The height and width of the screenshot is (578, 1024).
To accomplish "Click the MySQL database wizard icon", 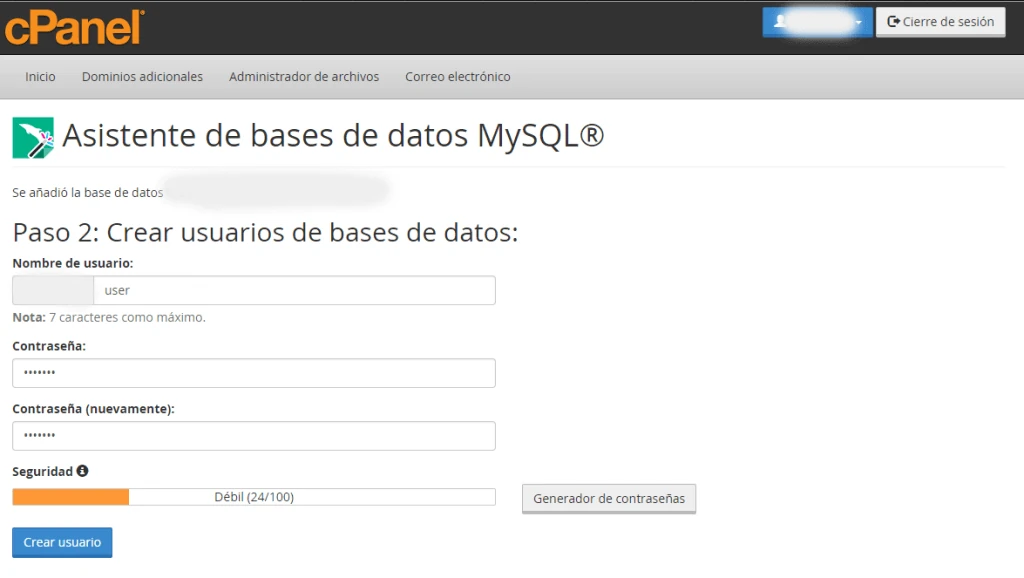I will pos(33,138).
